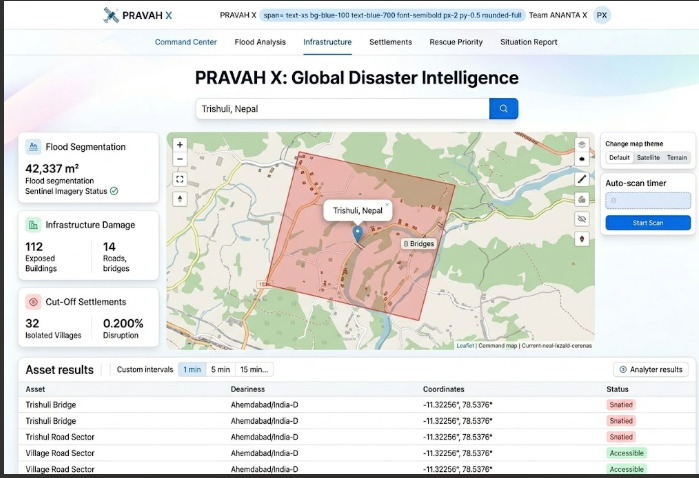This screenshot has width=699, height=478.
Task: Open the map layers stack icon
Action: pos(582,145)
